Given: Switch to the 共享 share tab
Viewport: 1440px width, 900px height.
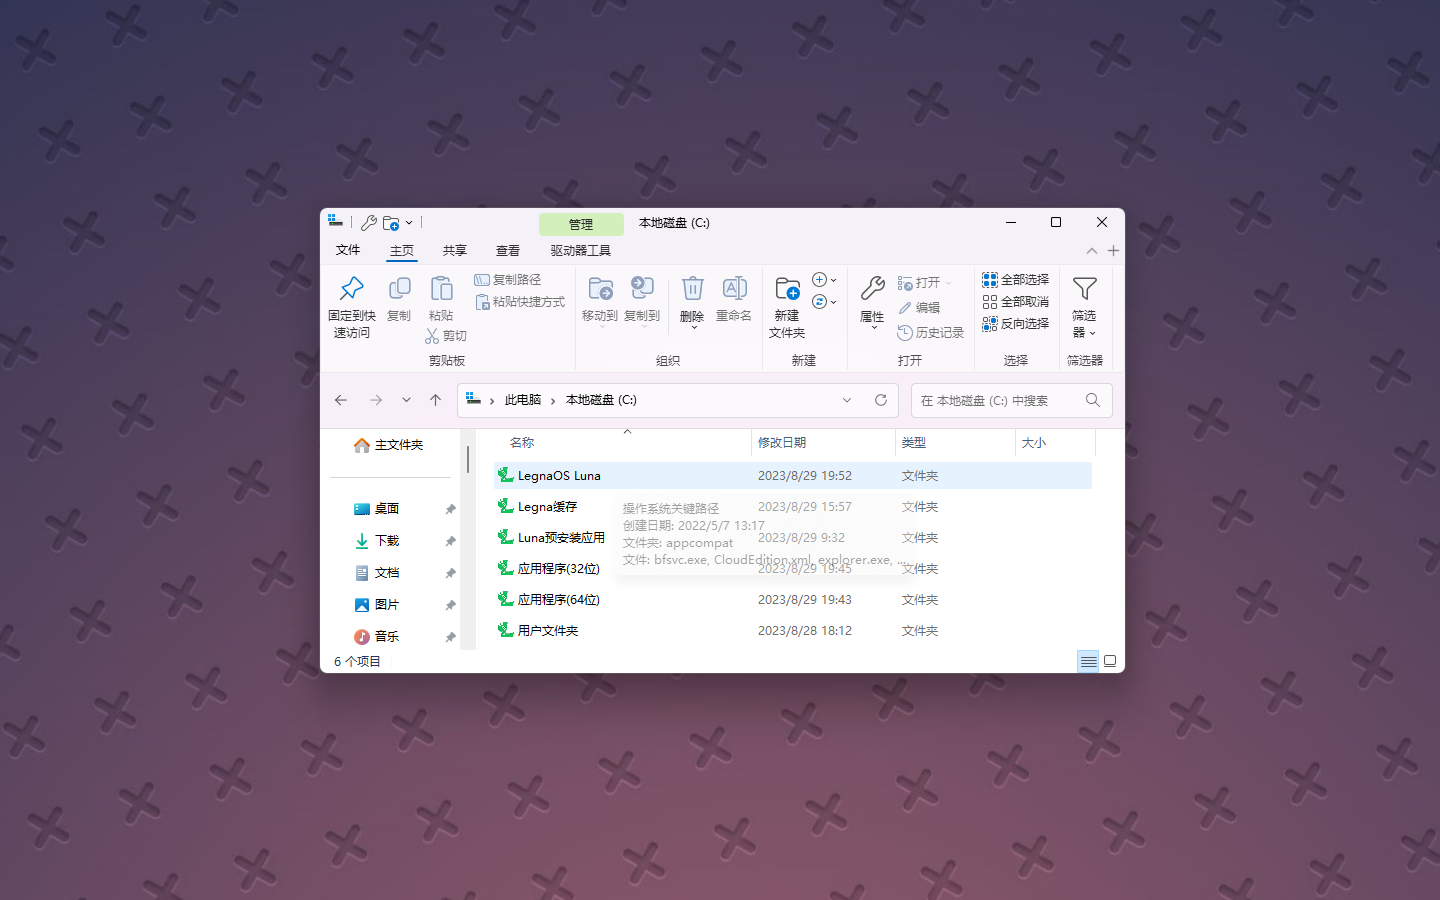Looking at the screenshot, I should (x=455, y=251).
